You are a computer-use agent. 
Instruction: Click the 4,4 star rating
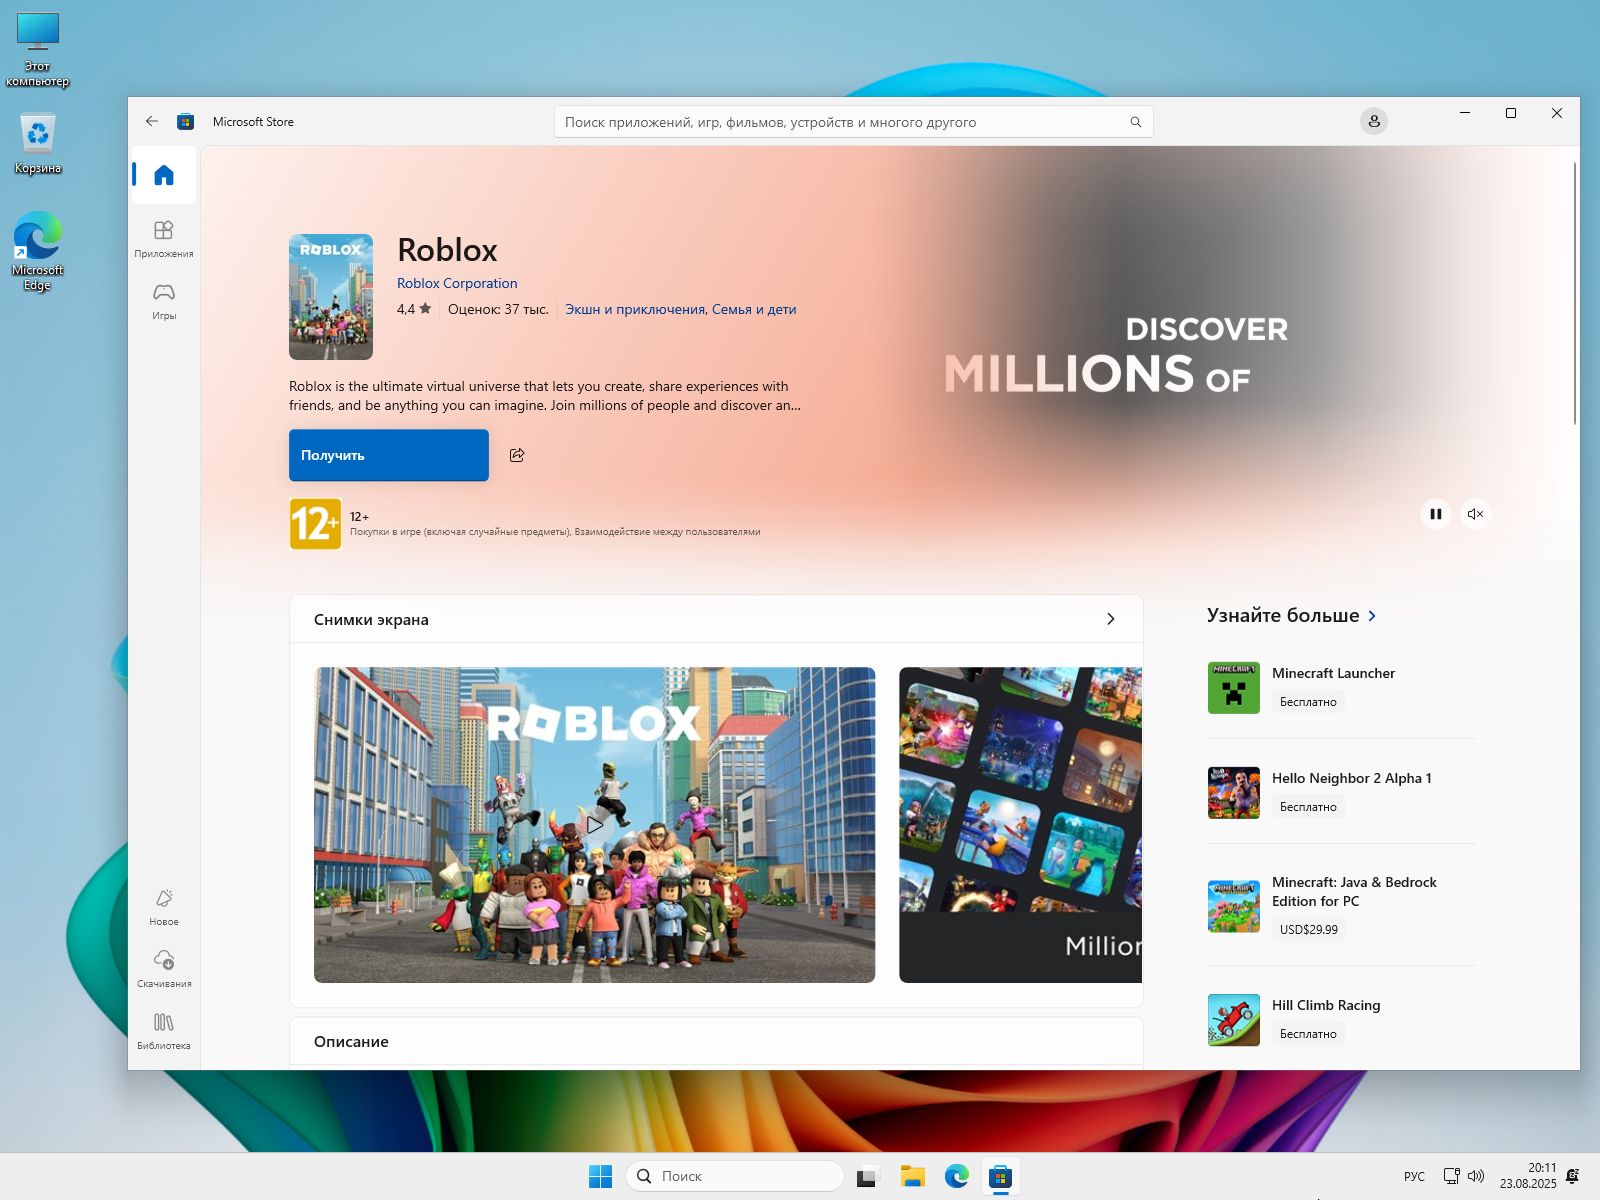click(x=414, y=309)
